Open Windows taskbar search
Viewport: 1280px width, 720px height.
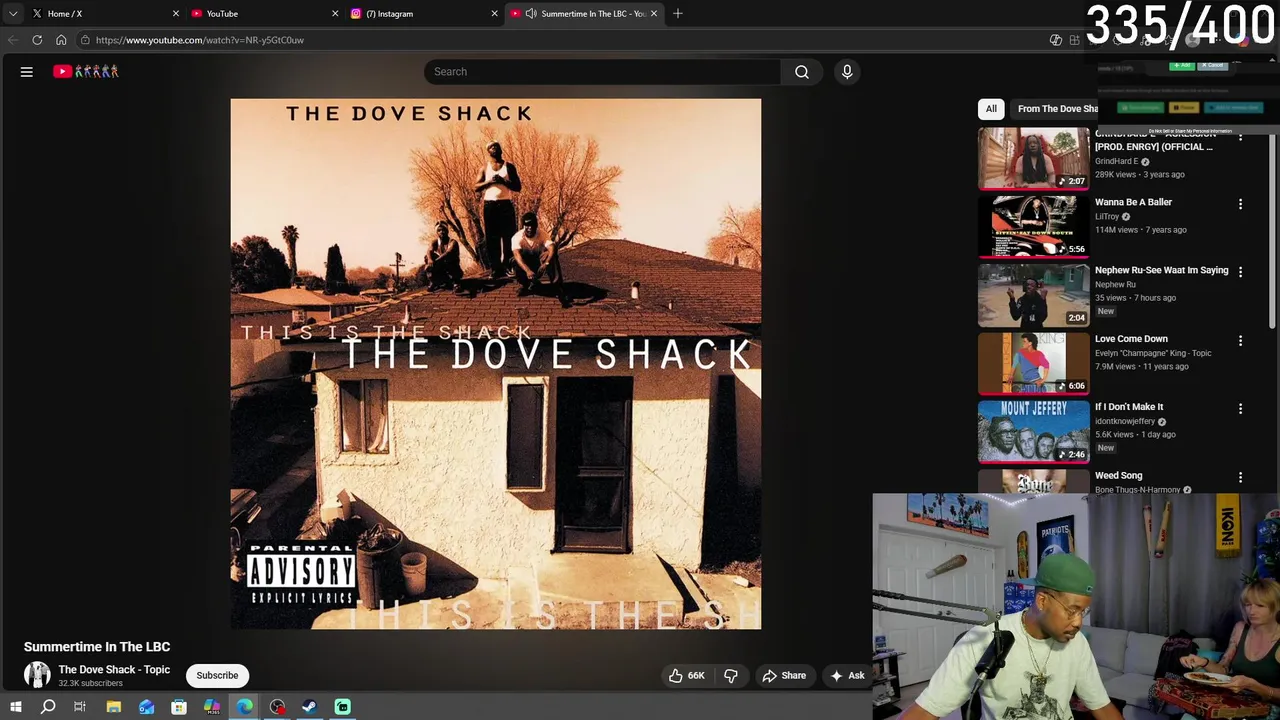coord(48,708)
